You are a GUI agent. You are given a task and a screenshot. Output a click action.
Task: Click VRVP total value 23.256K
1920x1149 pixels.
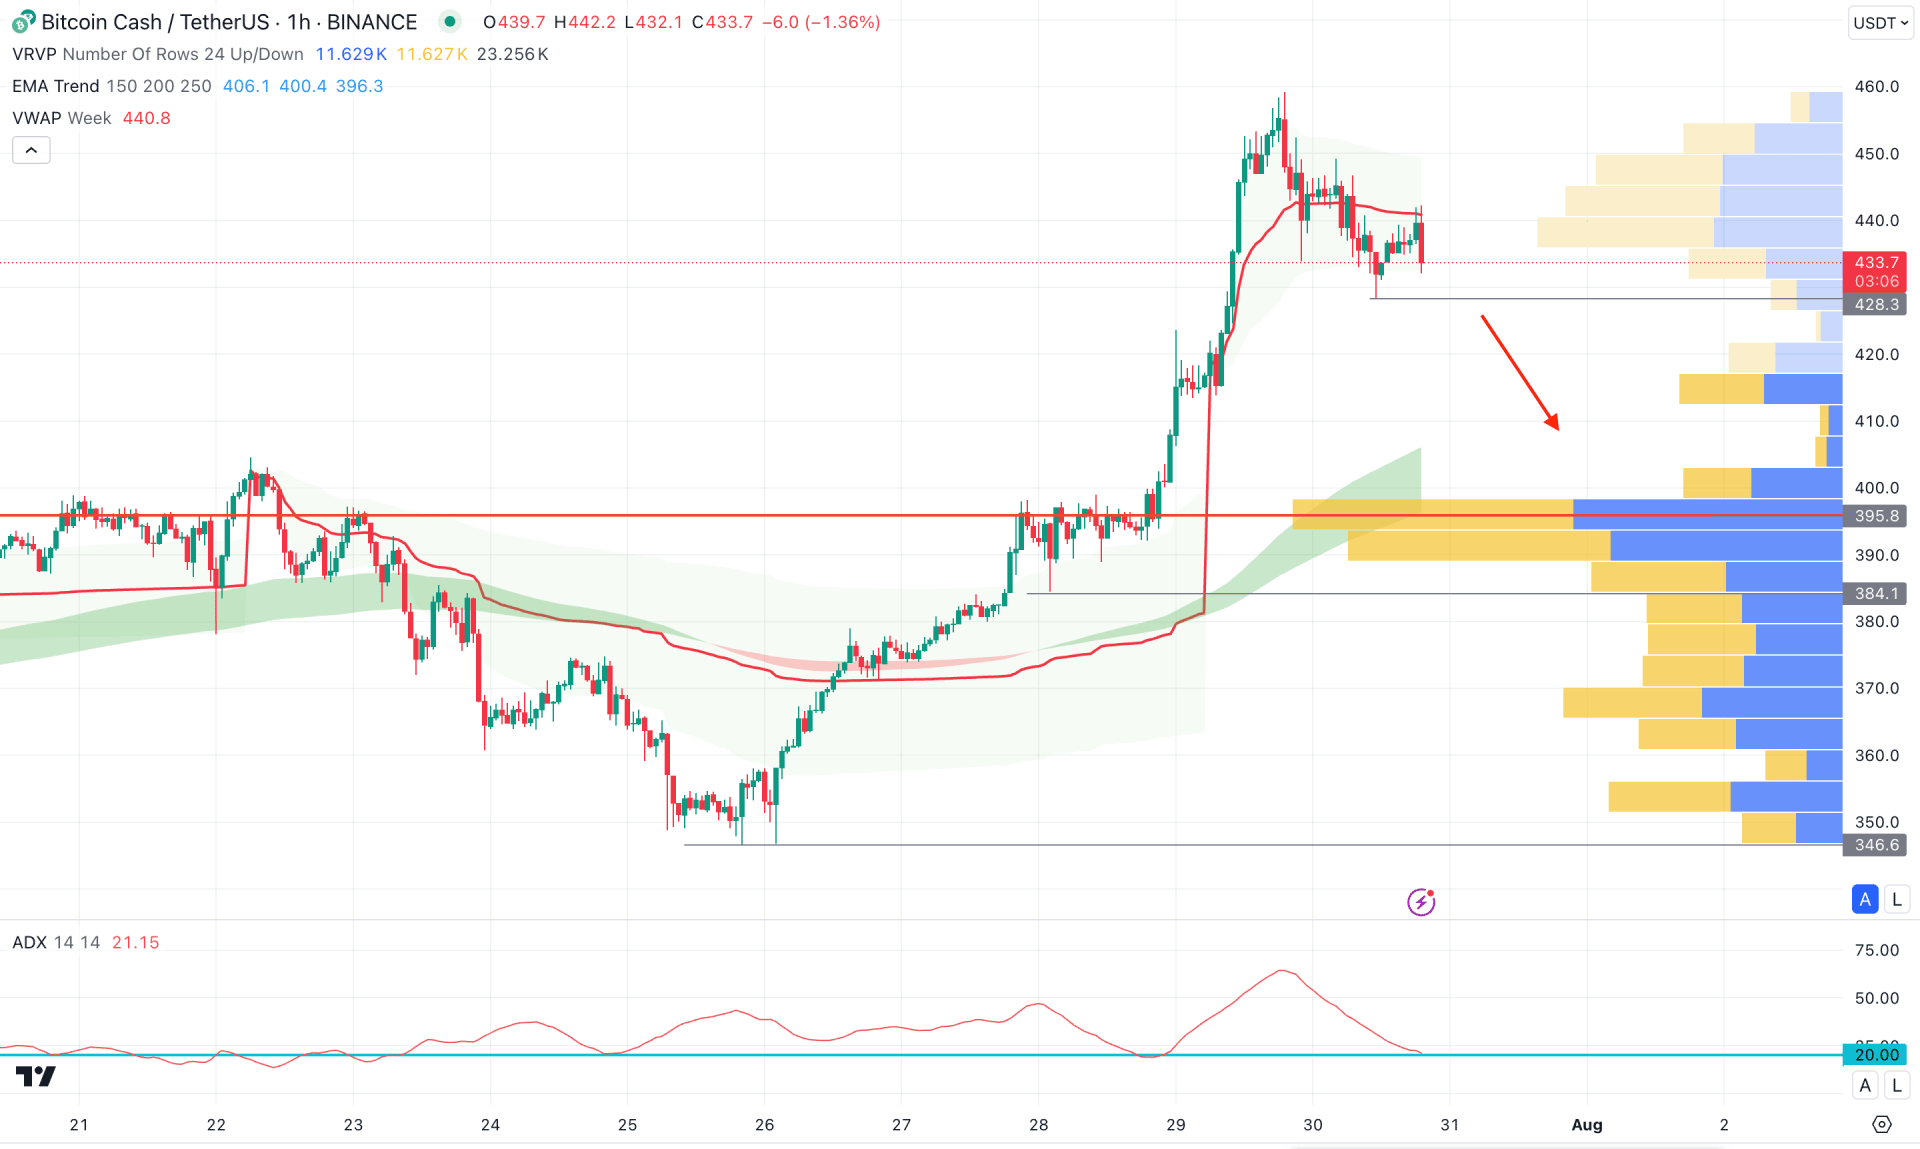512,54
